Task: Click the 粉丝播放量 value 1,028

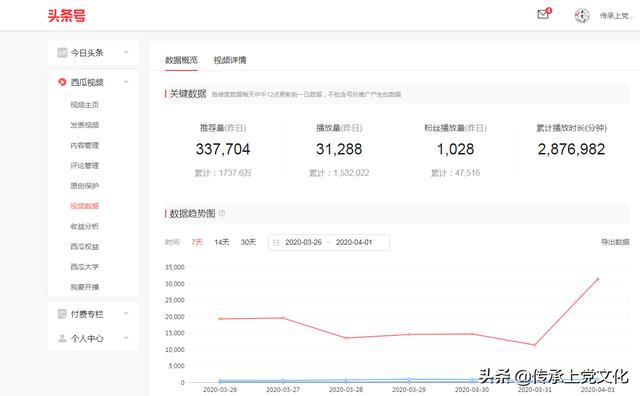Action: 456,149
